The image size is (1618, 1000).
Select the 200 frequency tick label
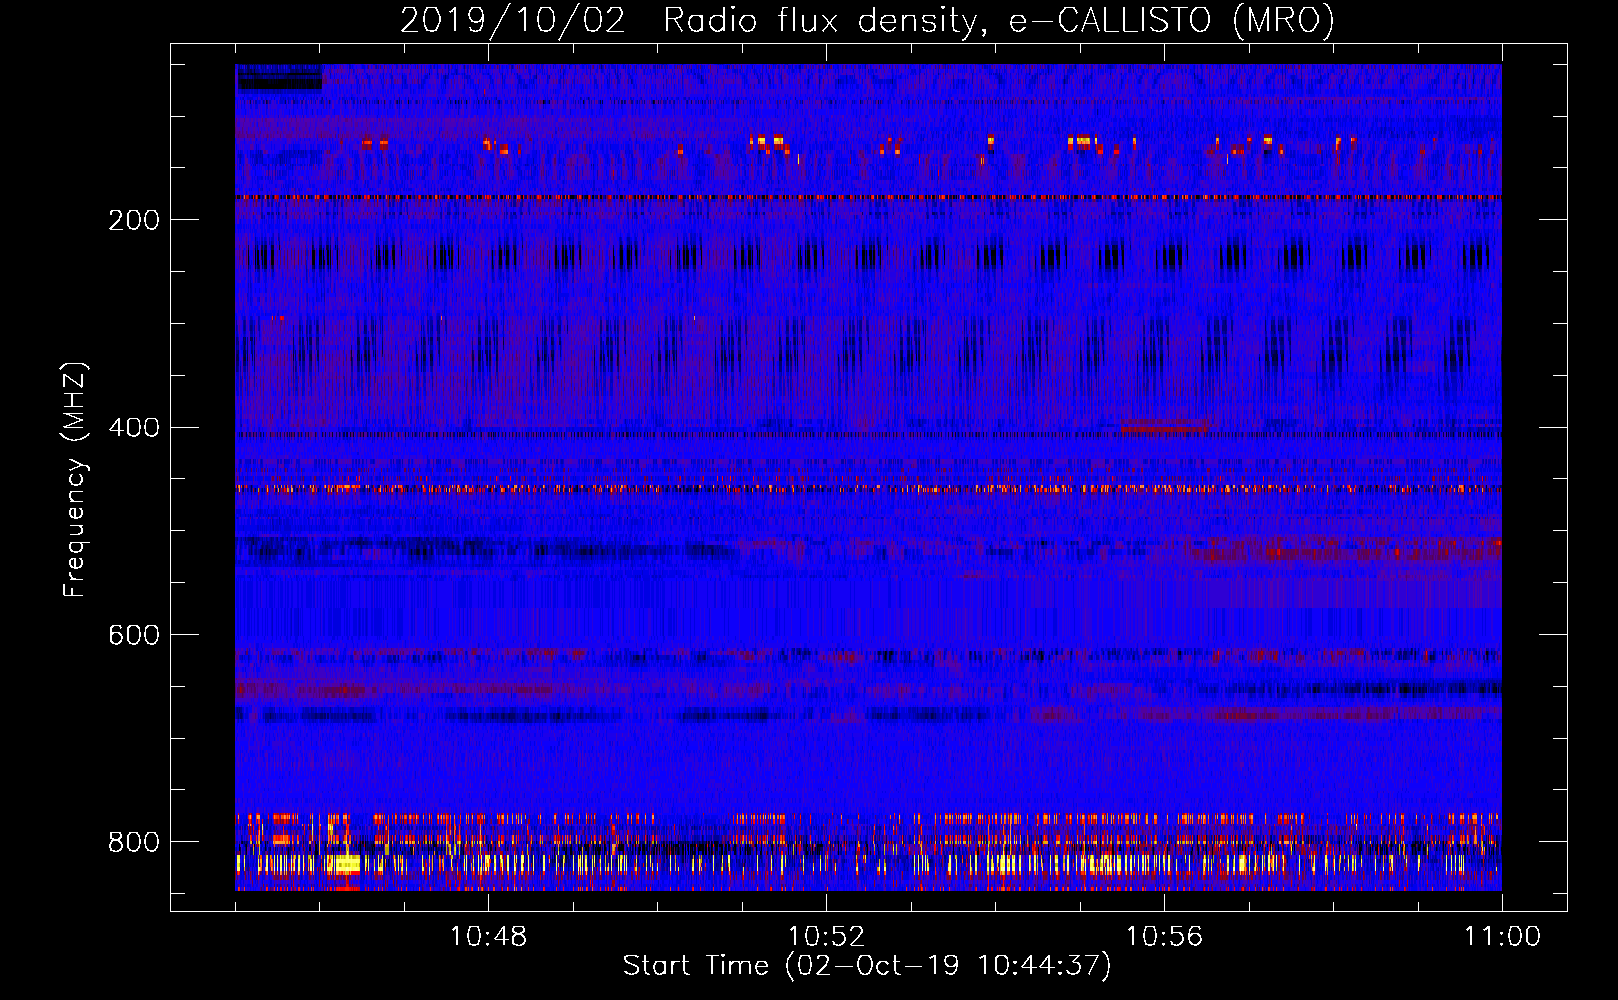[x=134, y=220]
